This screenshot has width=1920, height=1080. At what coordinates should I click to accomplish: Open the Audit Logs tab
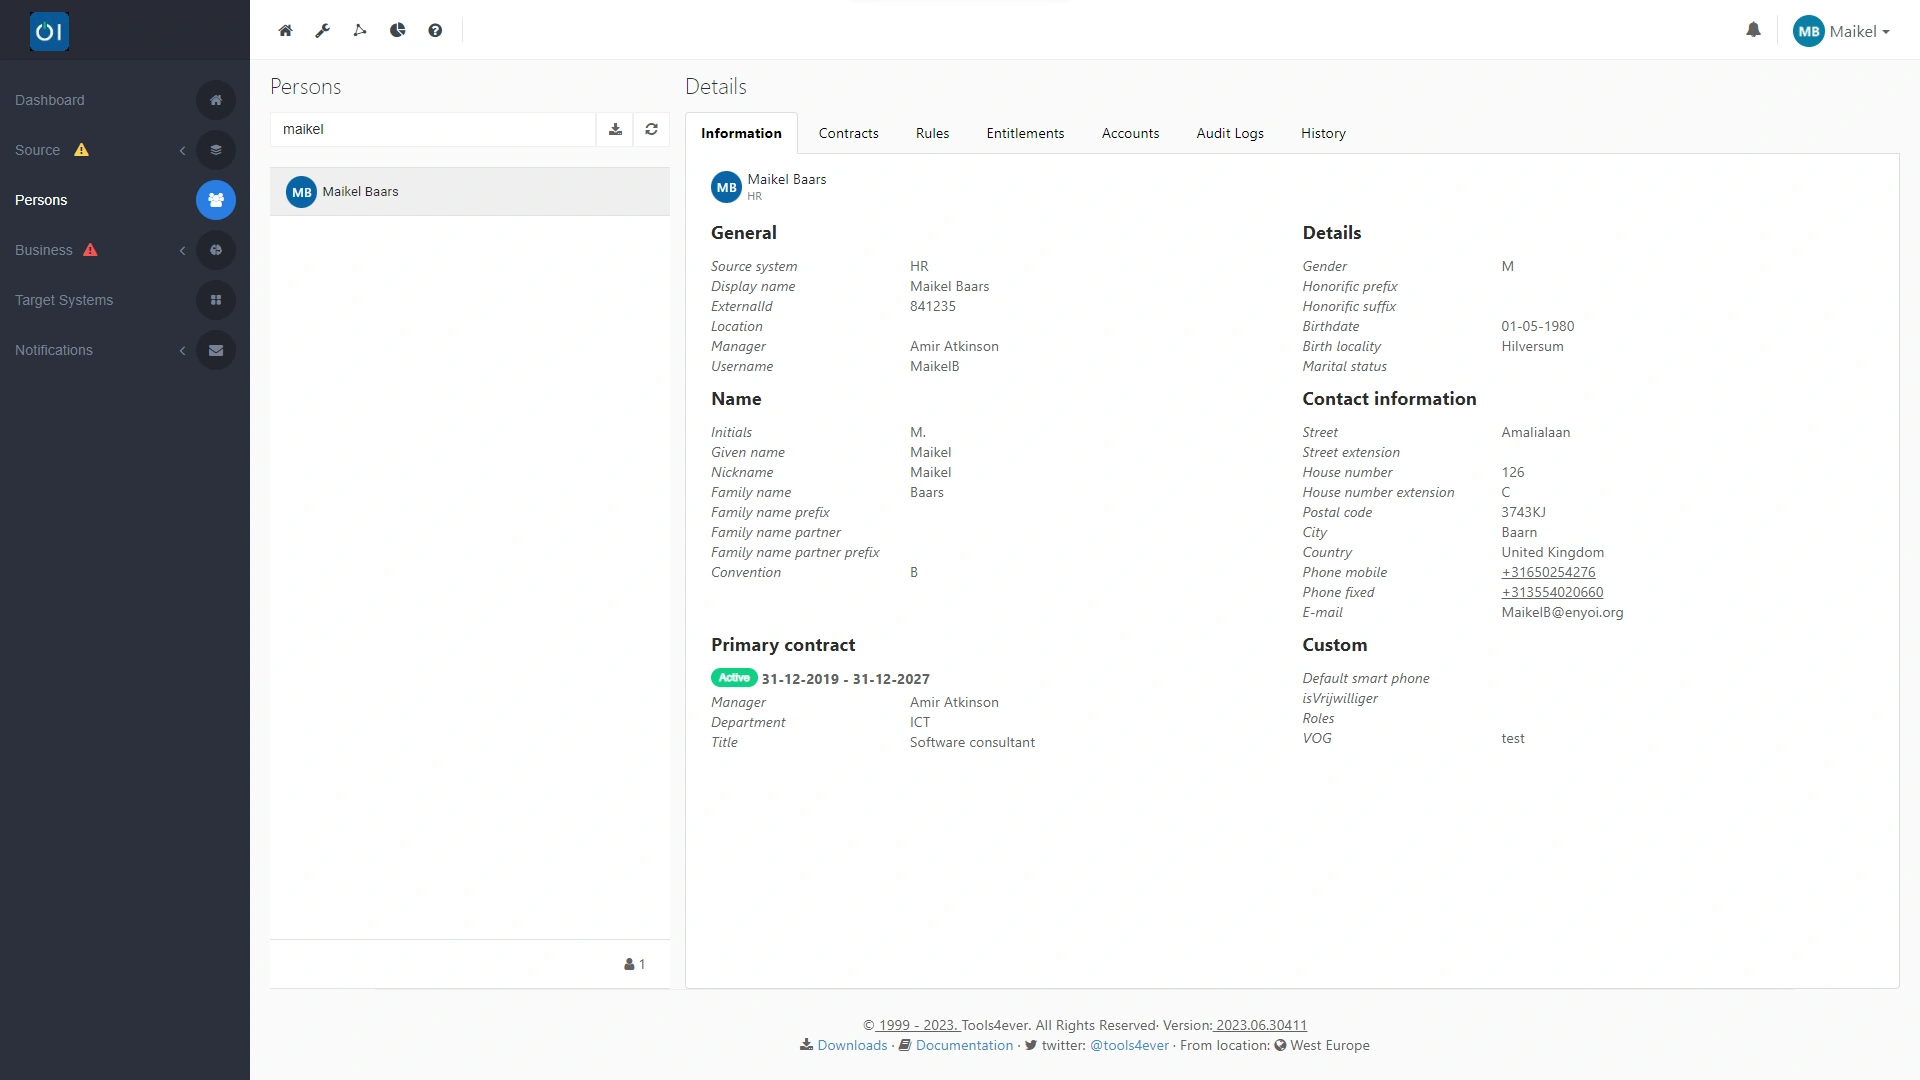(1230, 133)
